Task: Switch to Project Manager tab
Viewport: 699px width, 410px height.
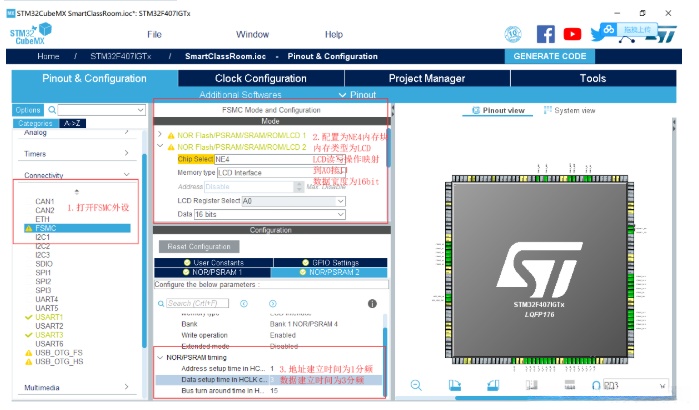Action: 427,78
